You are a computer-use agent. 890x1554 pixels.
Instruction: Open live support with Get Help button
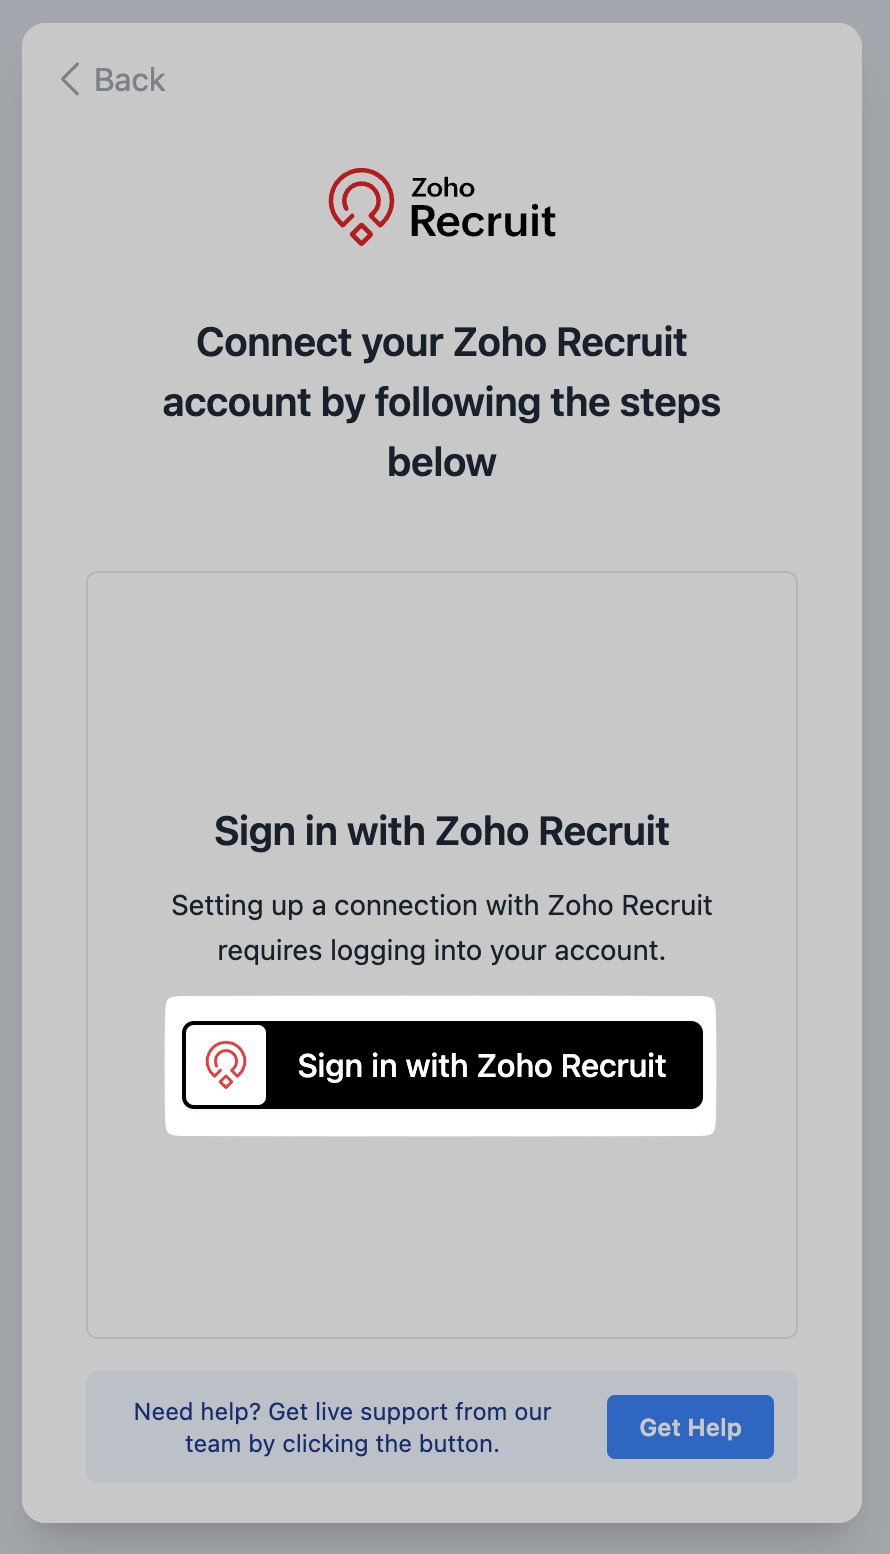tap(690, 1427)
